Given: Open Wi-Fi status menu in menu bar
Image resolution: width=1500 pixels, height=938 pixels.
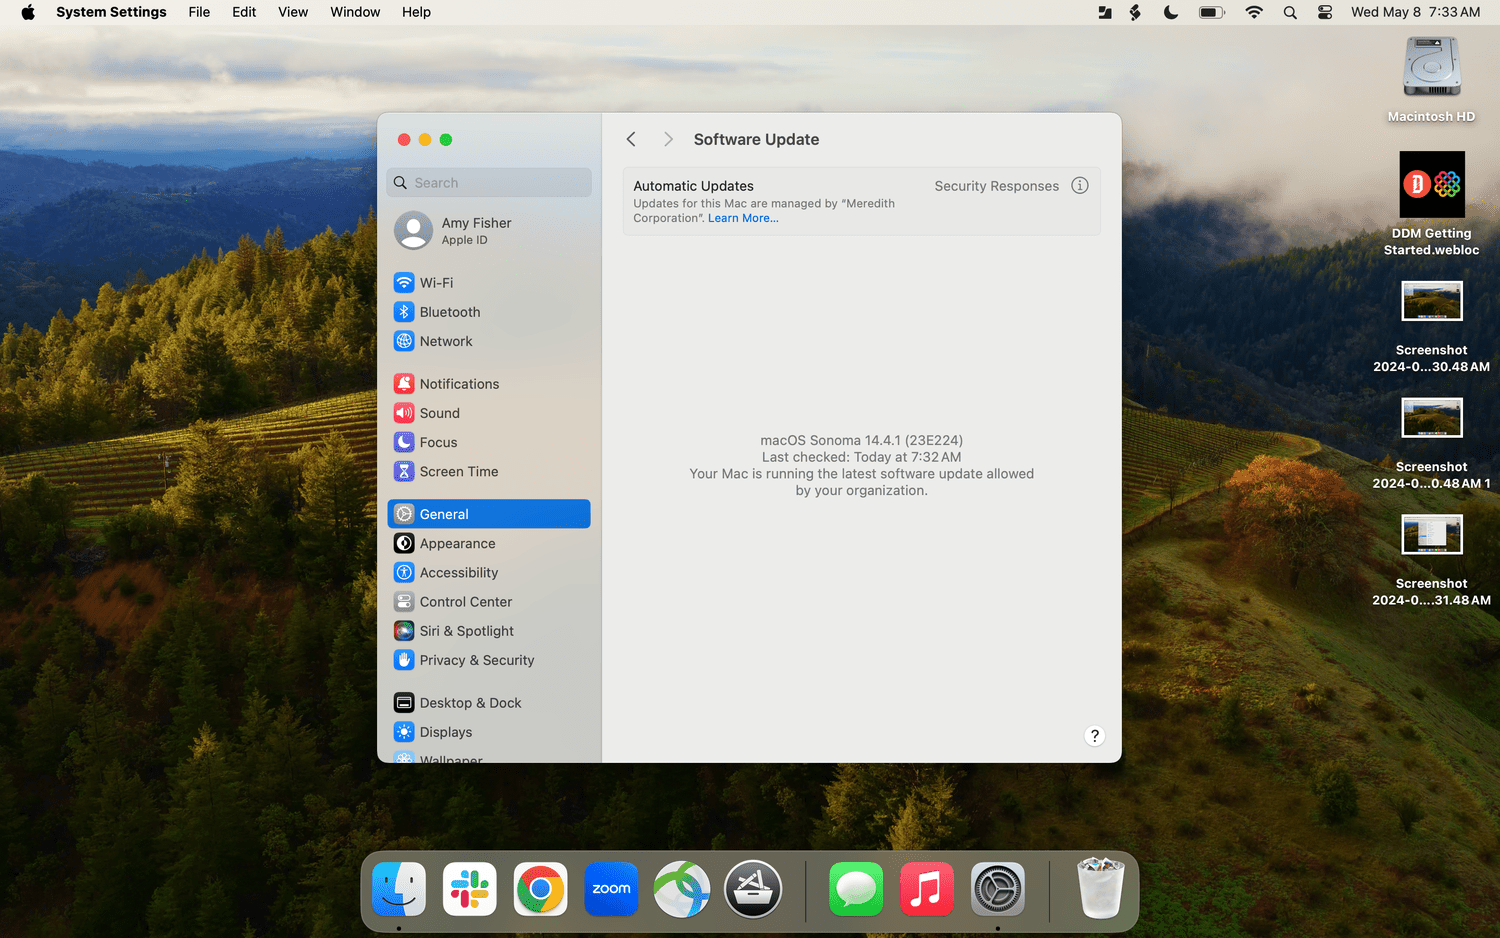Looking at the screenshot, I should pyautogui.click(x=1253, y=12).
